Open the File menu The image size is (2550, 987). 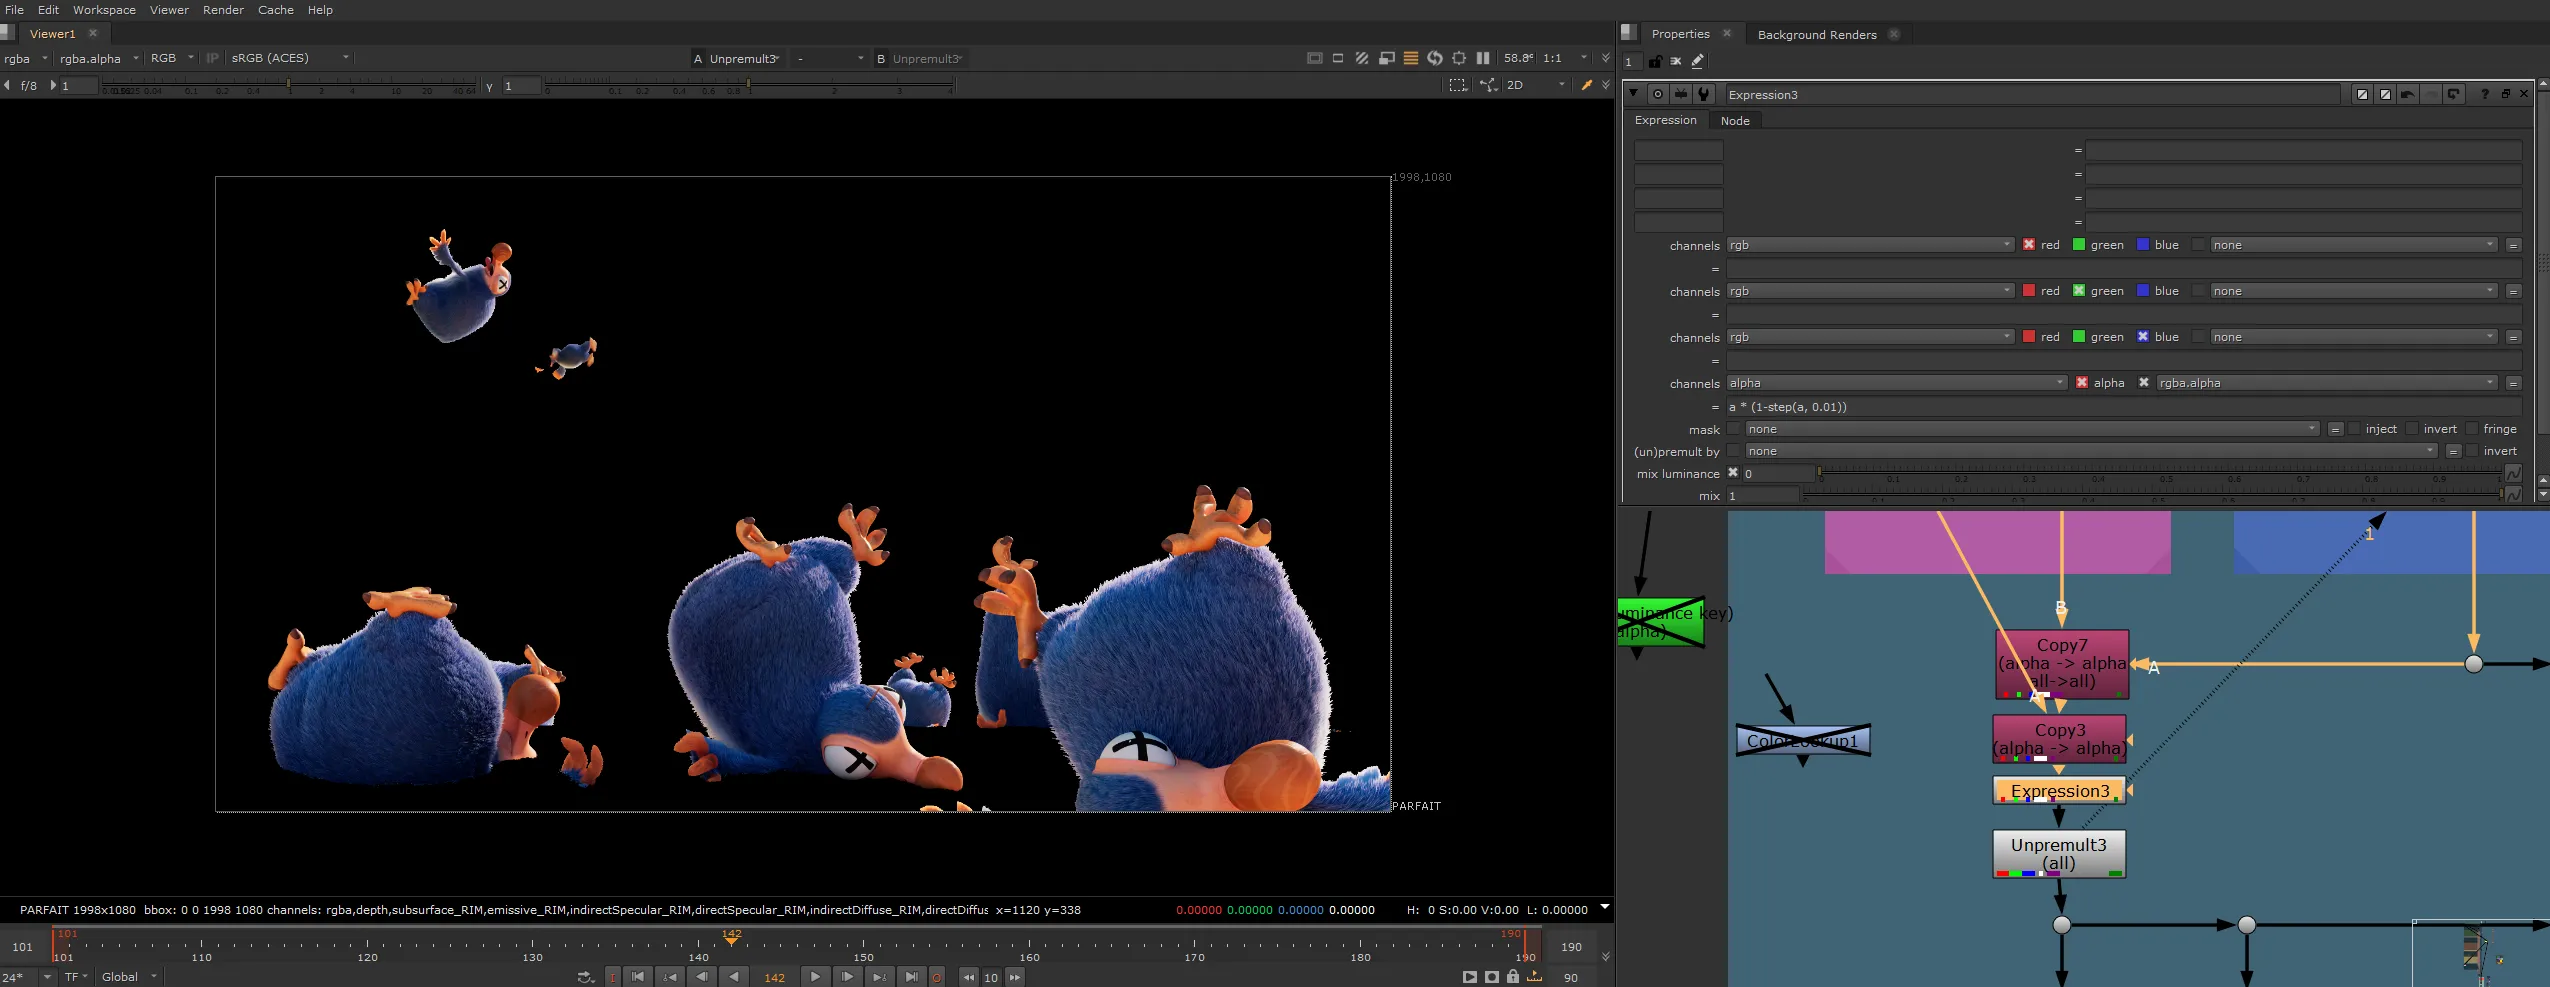[x=15, y=10]
